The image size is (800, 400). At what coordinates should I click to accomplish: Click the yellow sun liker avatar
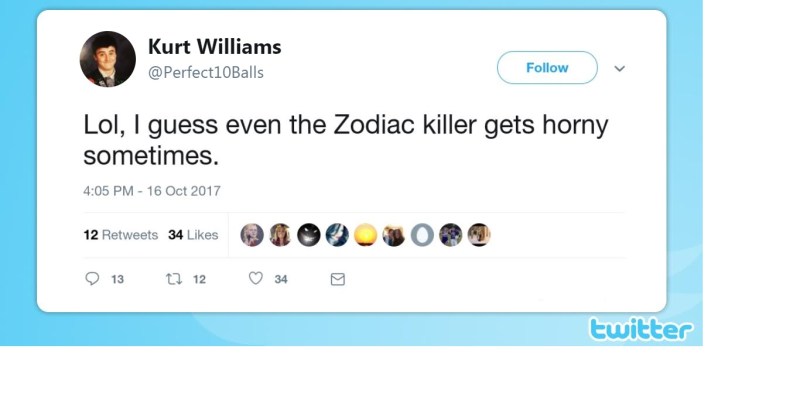(366, 235)
